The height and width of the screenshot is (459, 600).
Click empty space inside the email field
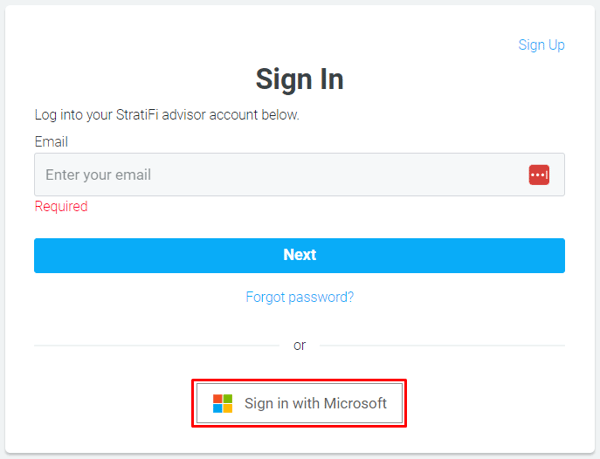pyautogui.click(x=350, y=175)
